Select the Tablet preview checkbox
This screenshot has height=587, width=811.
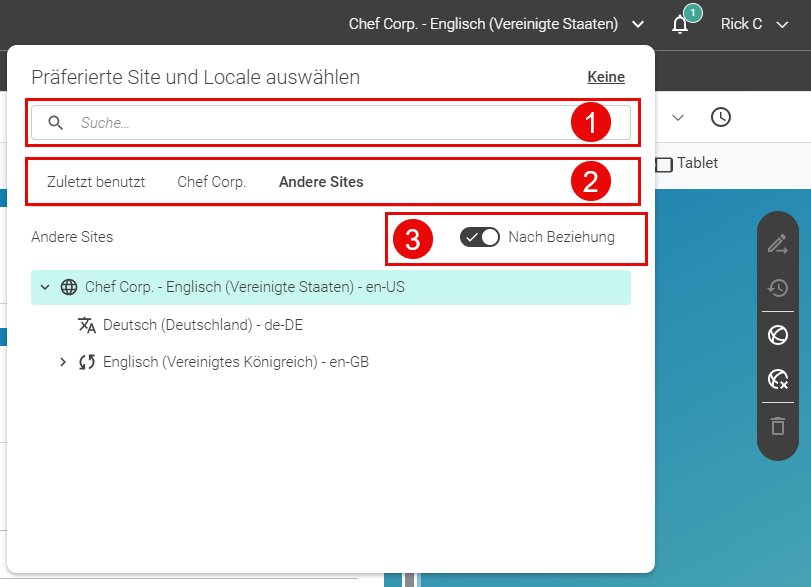click(x=664, y=164)
